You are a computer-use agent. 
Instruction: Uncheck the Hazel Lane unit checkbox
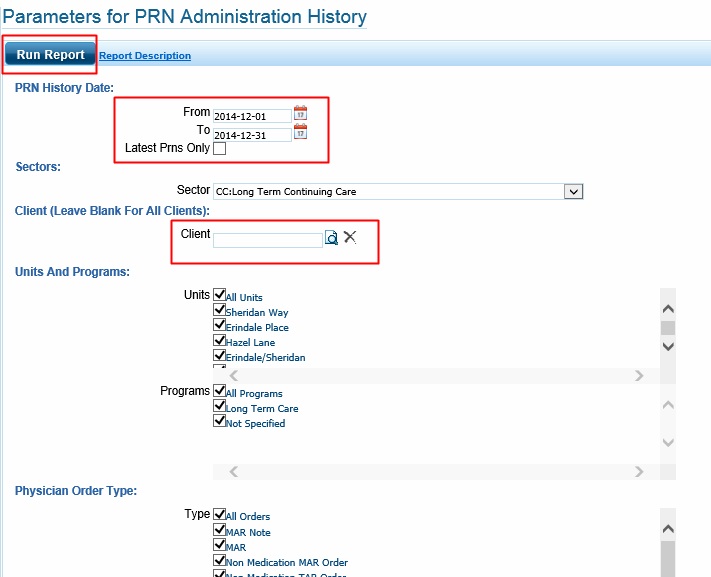pyautogui.click(x=220, y=340)
